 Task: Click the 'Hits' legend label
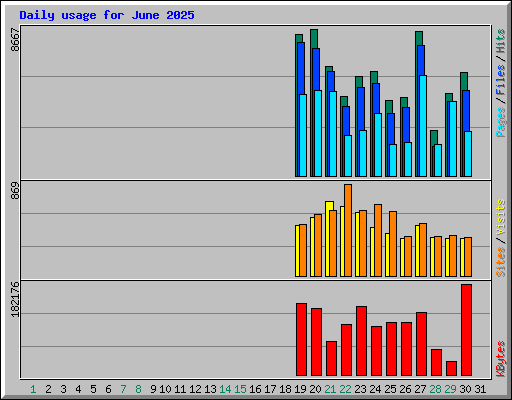501,41
